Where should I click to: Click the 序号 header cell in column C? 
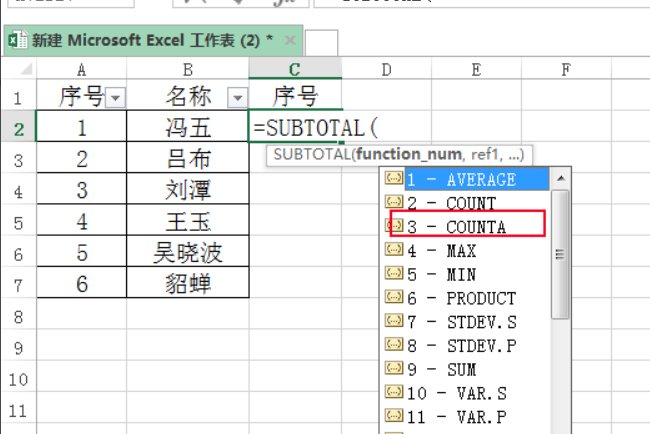click(295, 95)
